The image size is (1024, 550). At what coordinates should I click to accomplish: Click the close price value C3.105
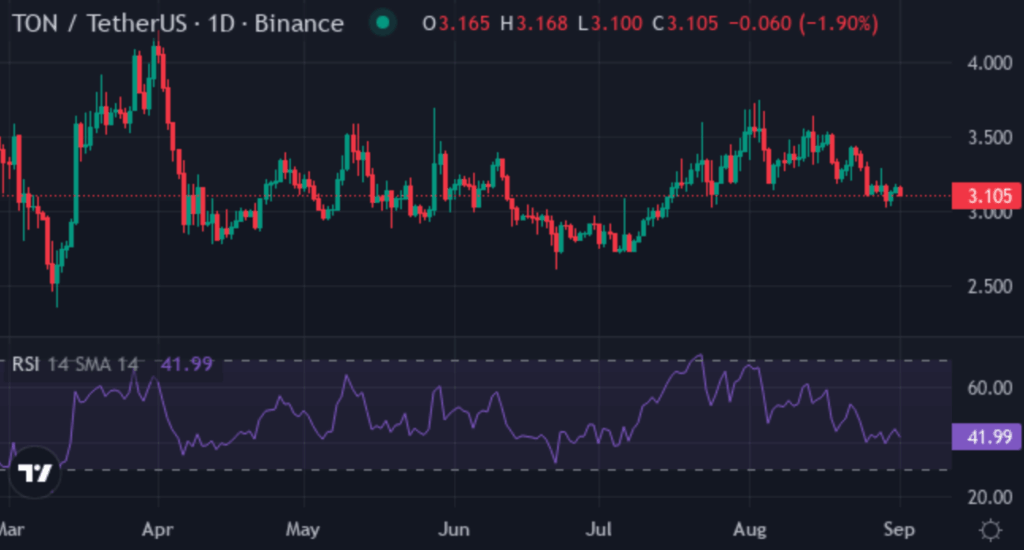pyautogui.click(x=686, y=24)
